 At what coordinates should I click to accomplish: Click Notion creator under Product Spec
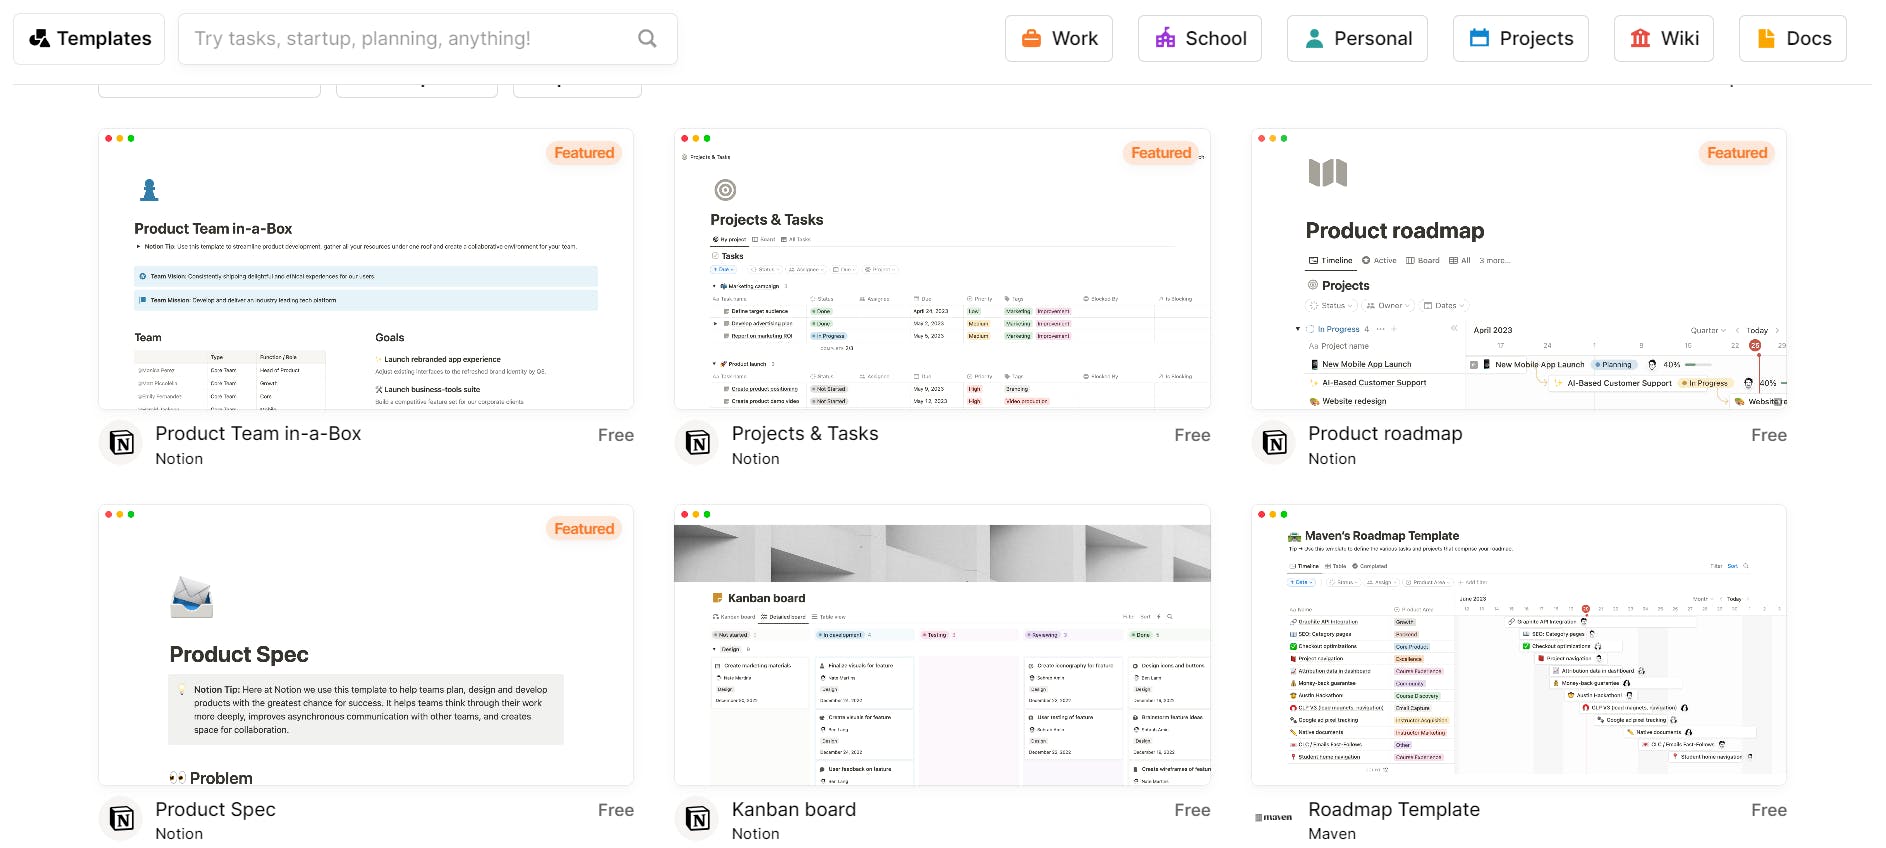(179, 834)
